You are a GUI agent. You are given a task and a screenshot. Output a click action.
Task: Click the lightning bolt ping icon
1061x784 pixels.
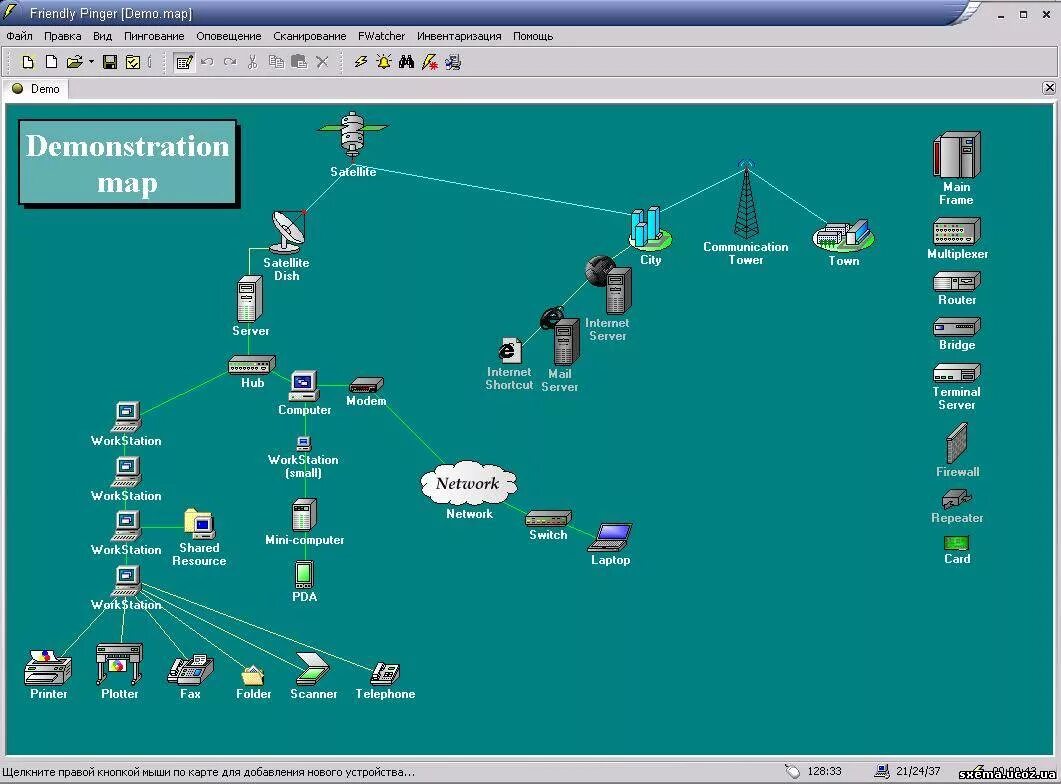tap(361, 62)
